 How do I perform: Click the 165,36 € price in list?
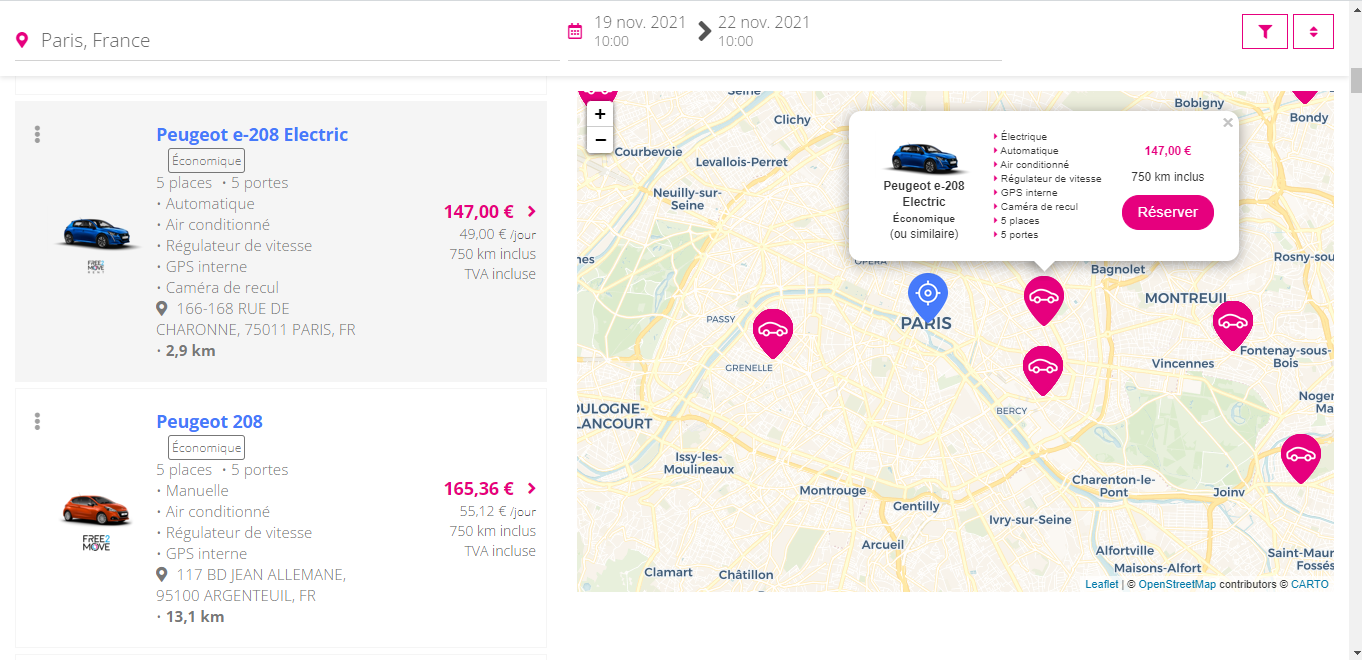[x=479, y=488]
